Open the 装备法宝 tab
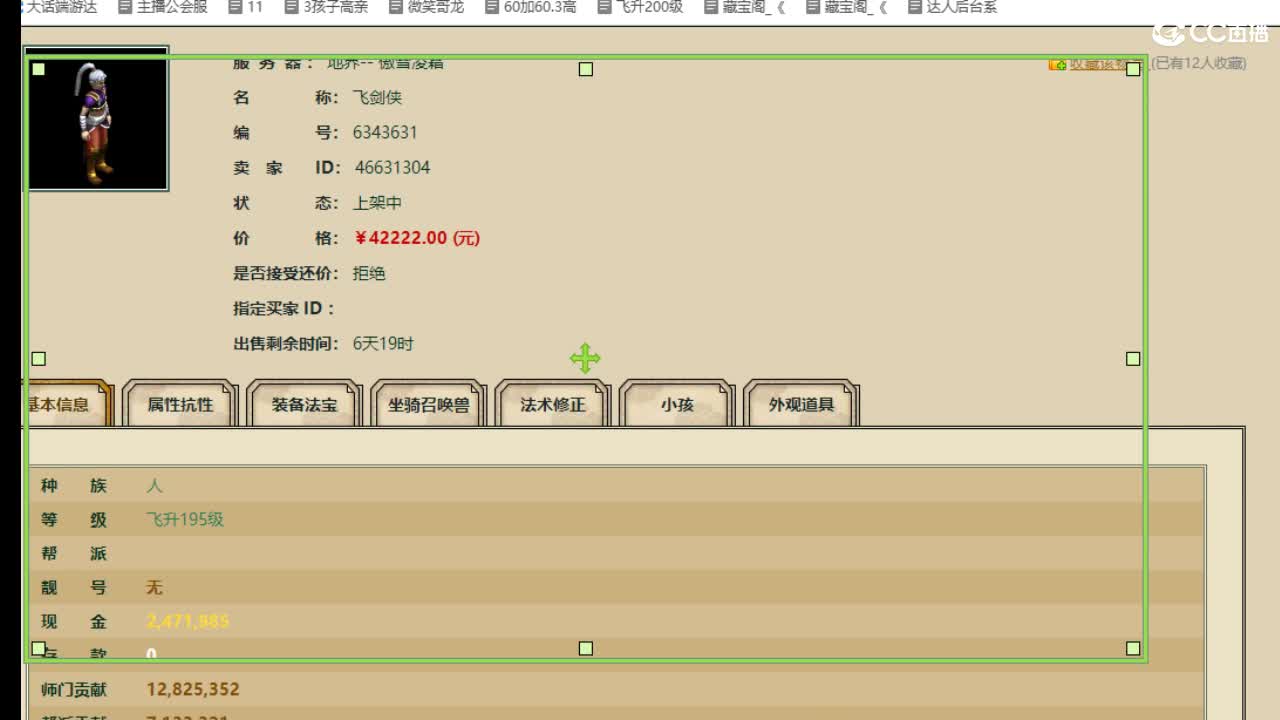Screen dimensions: 1280x720 [304, 405]
